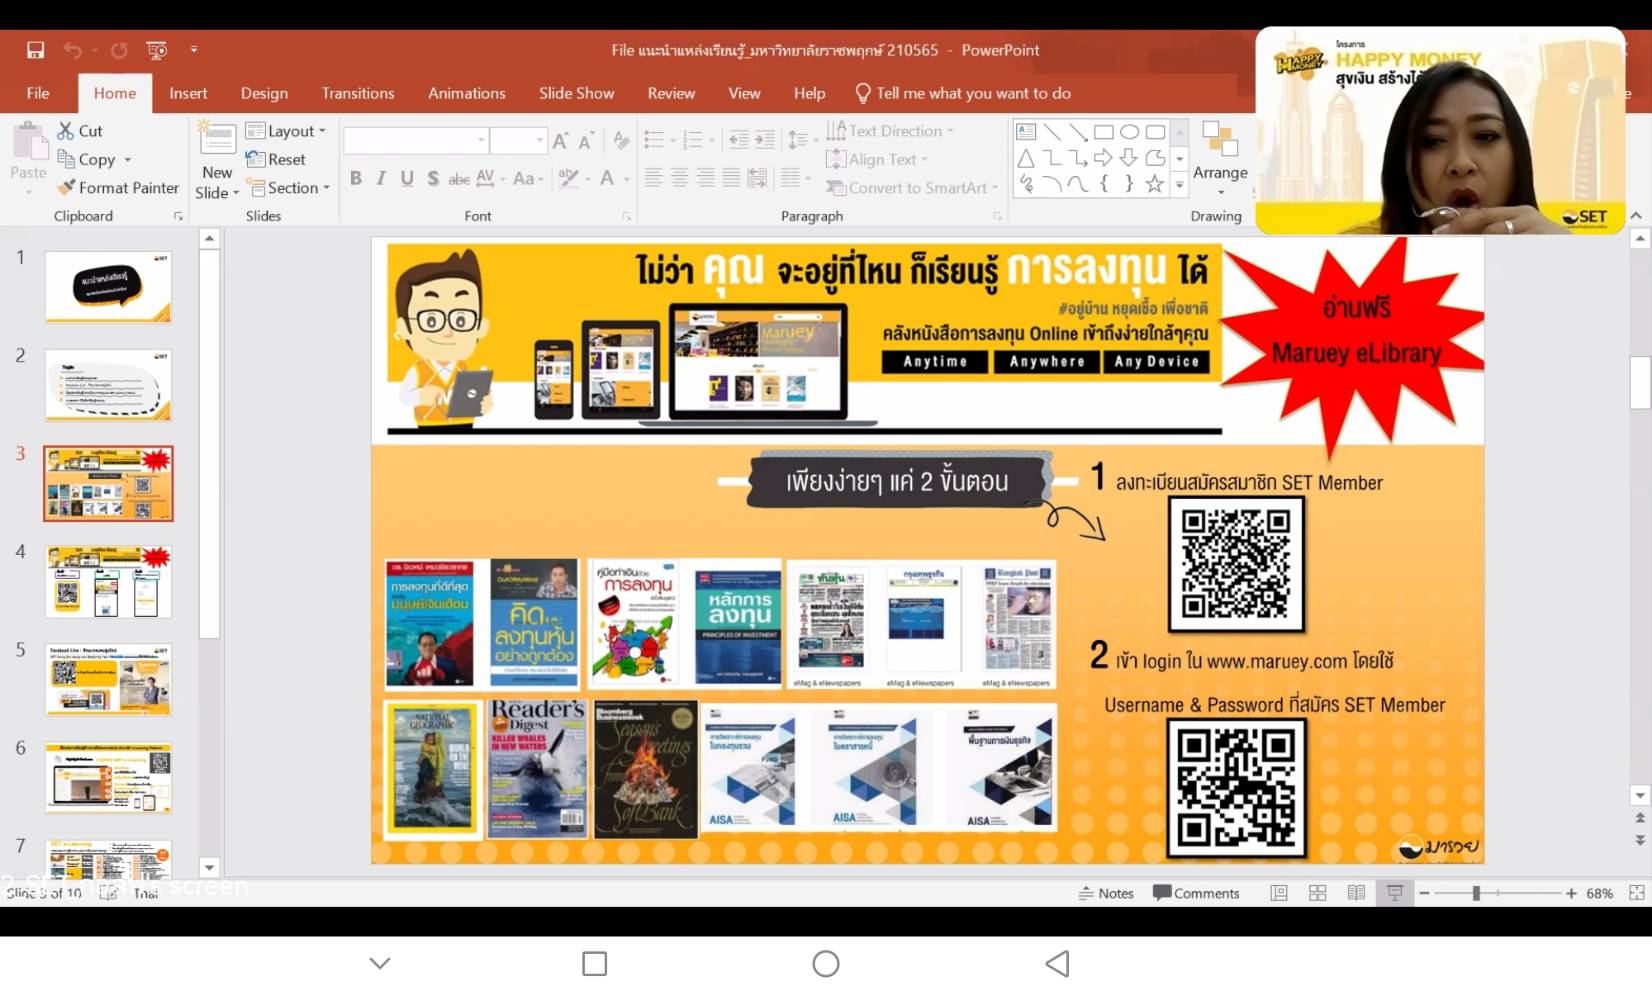
Task: Click zoom out minus button
Action: point(1425,893)
